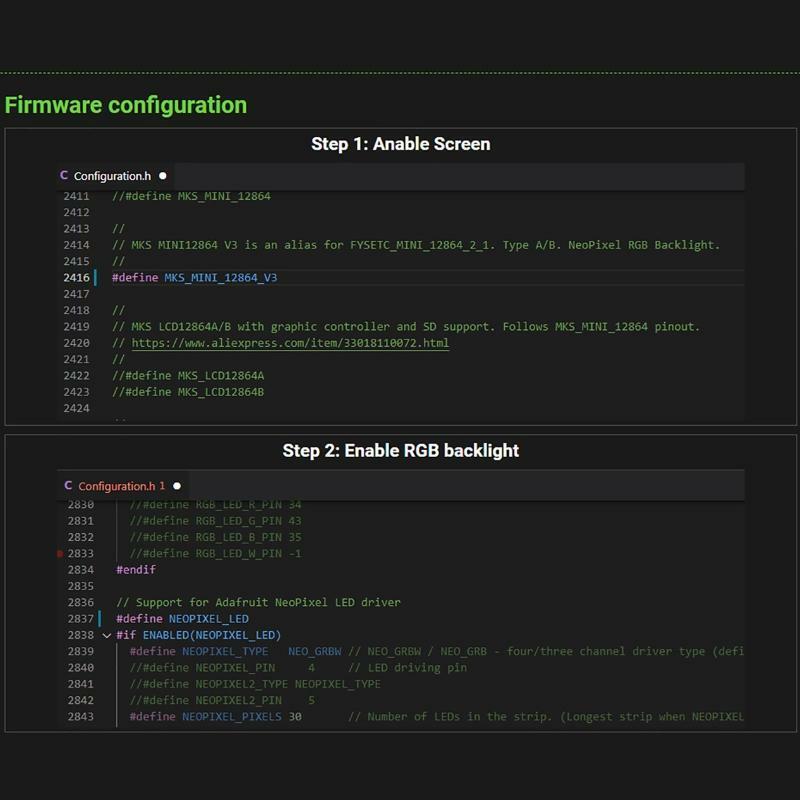The image size is (800, 800).
Task: Collapse the #if ENABLED(NEOPIXEL_LED) fold arrow
Action: 107,635
